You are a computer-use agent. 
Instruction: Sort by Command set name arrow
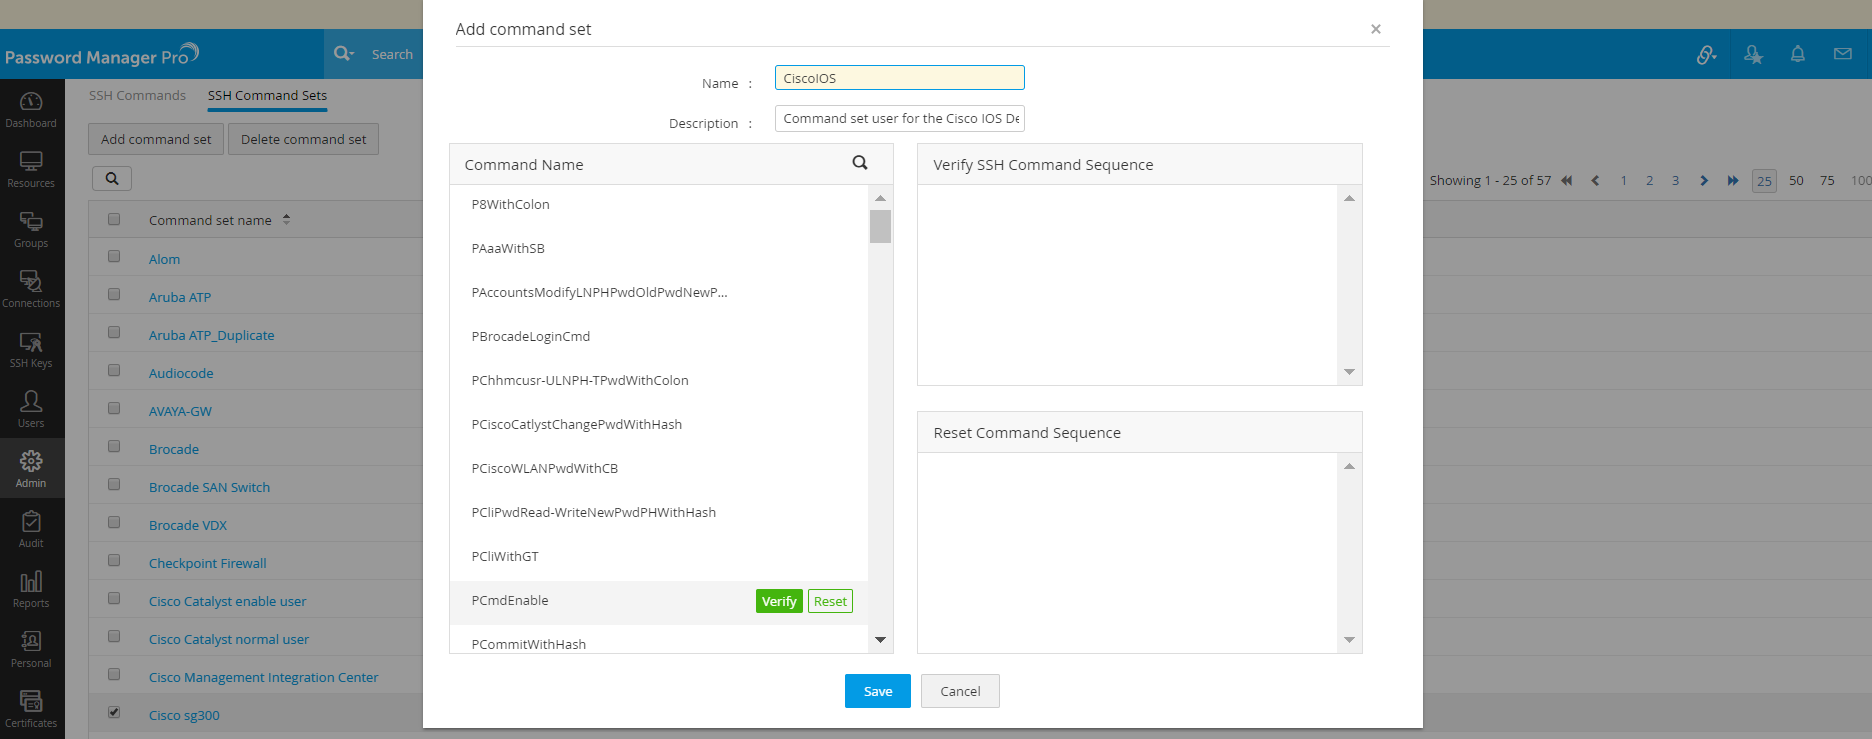point(287,219)
